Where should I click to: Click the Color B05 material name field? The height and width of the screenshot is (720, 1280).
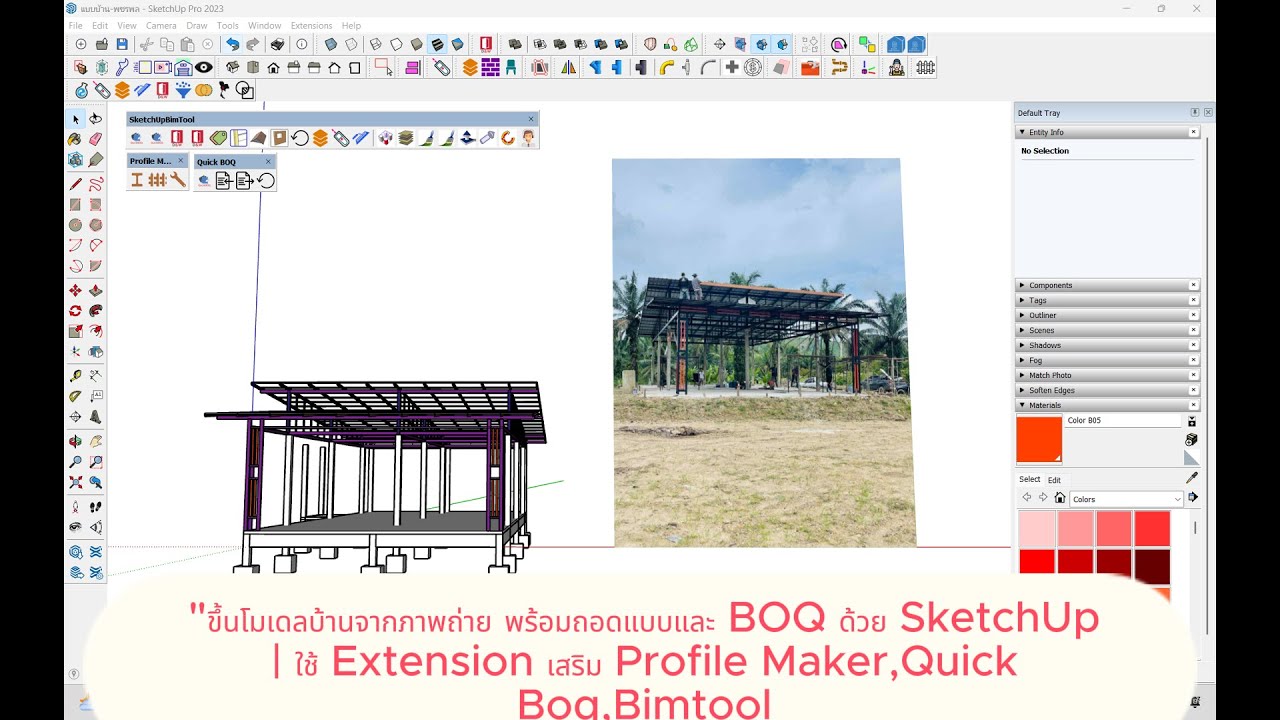coord(1123,421)
